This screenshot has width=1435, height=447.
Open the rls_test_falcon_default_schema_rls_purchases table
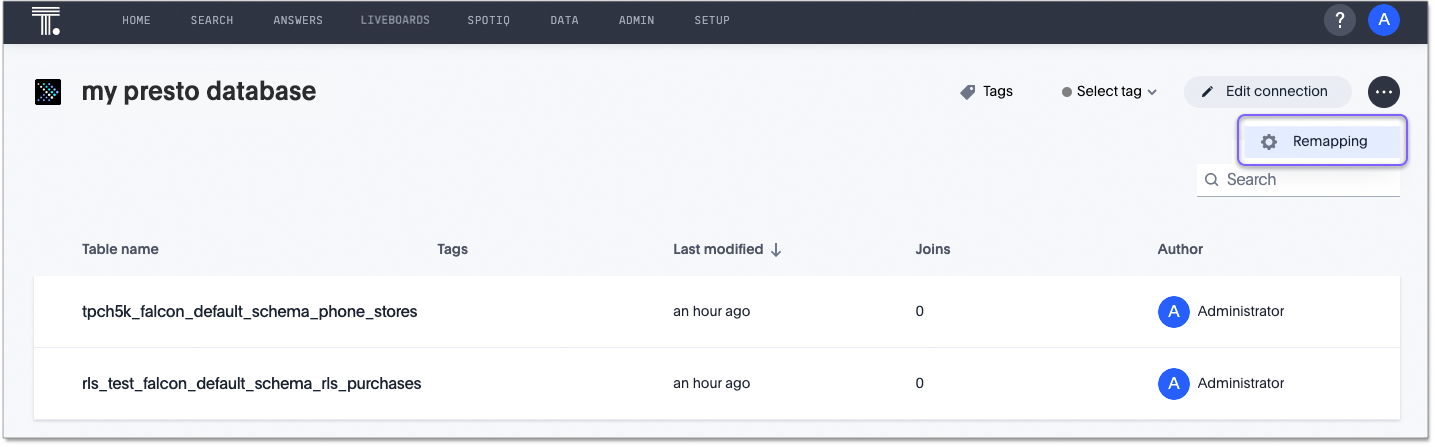pyautogui.click(x=251, y=383)
